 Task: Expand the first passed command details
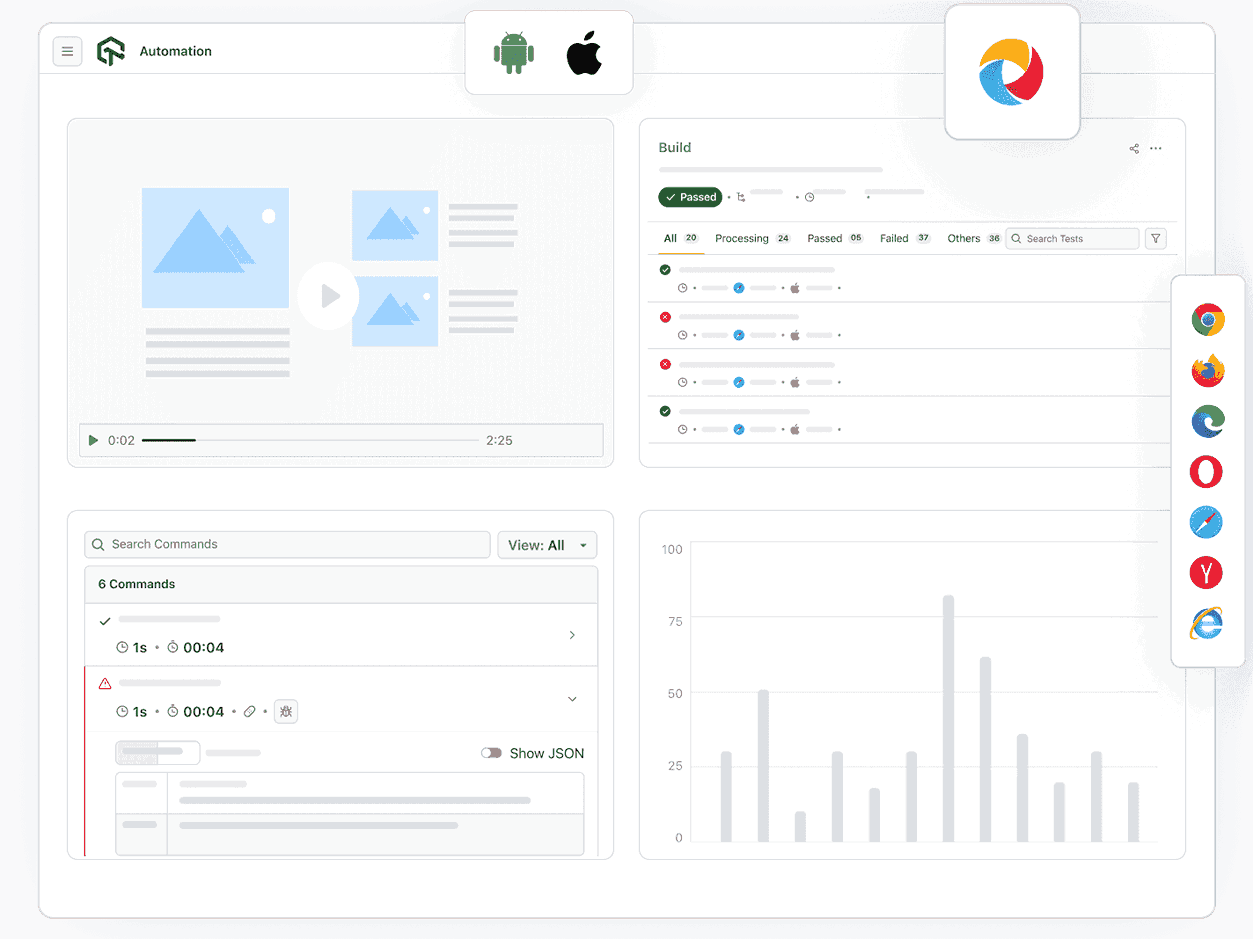click(572, 634)
